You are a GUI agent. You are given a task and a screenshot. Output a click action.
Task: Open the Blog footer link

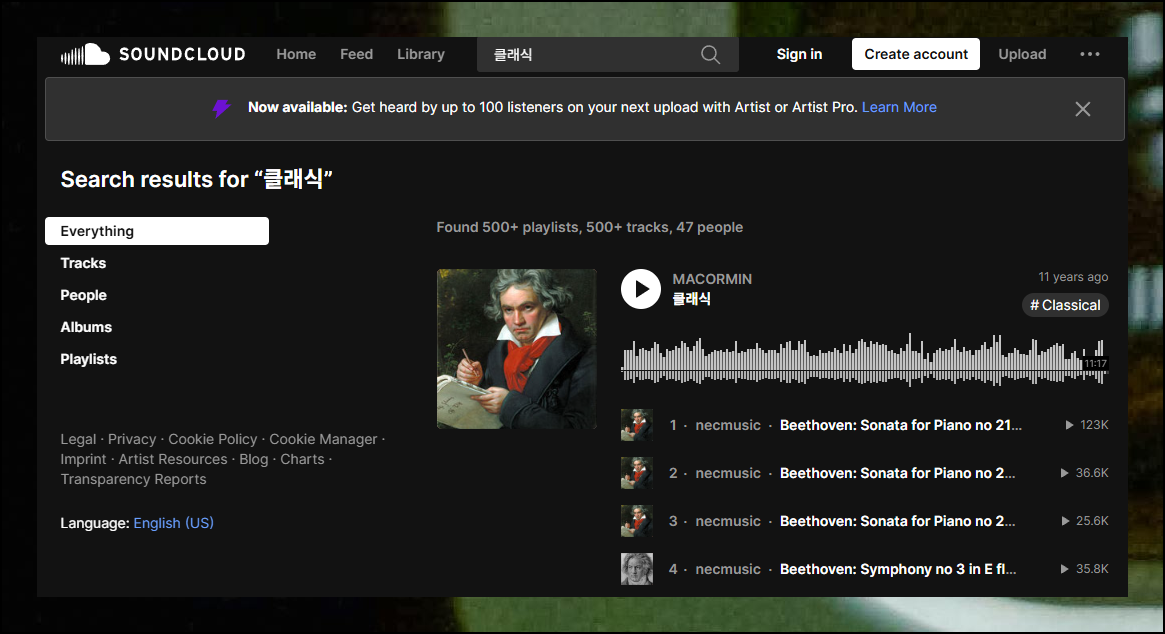tap(253, 459)
